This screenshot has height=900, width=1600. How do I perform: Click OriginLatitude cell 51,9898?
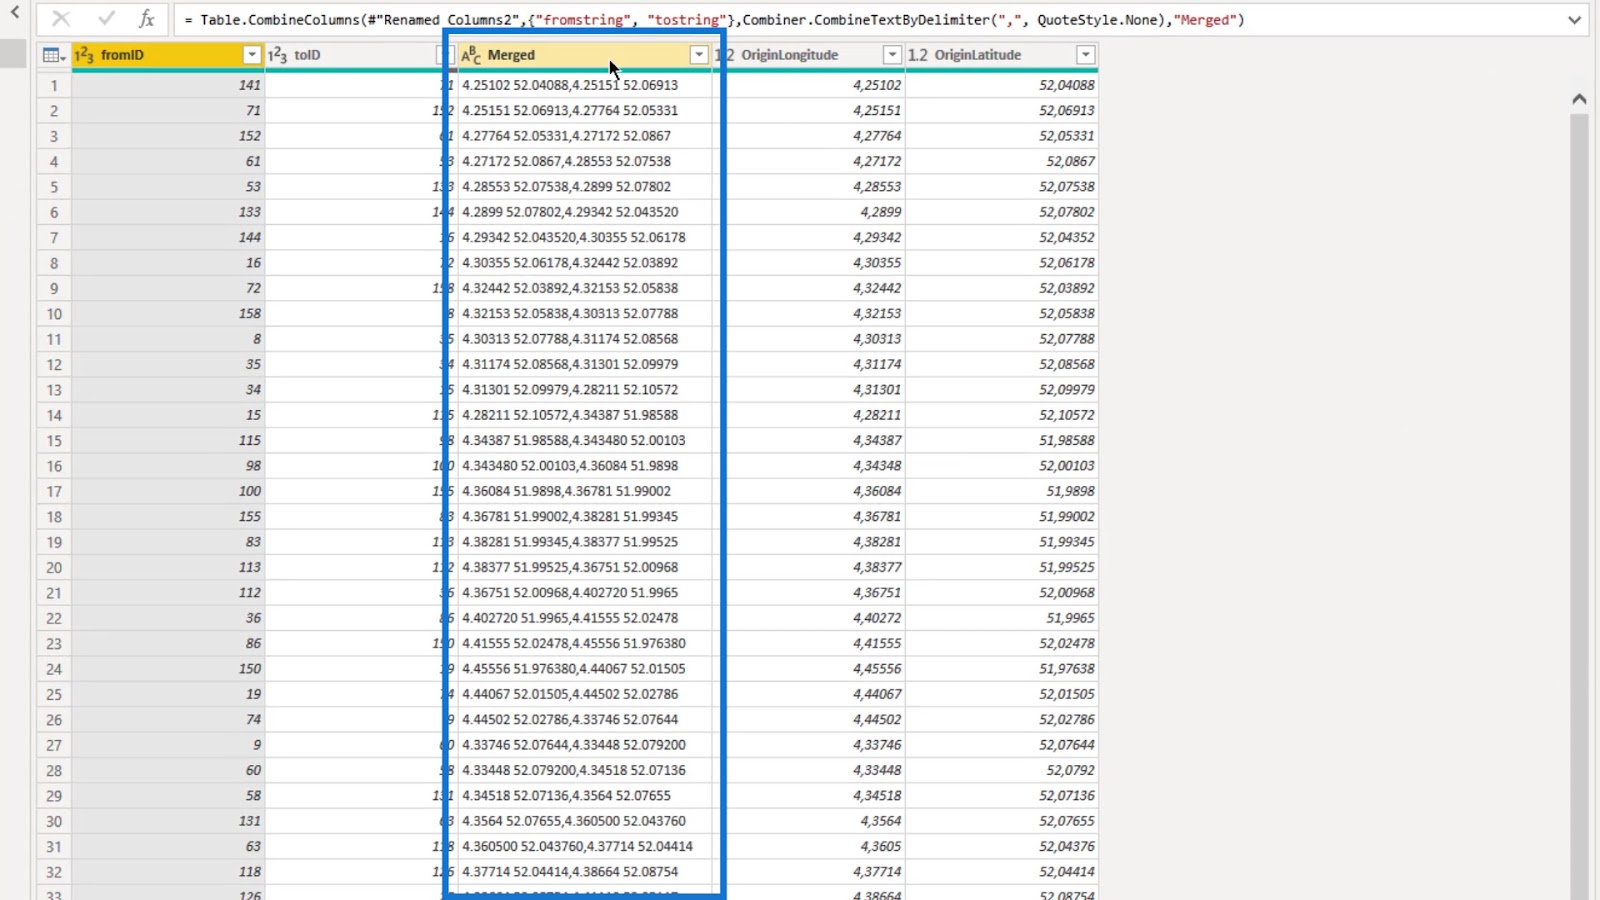click(x=1001, y=491)
